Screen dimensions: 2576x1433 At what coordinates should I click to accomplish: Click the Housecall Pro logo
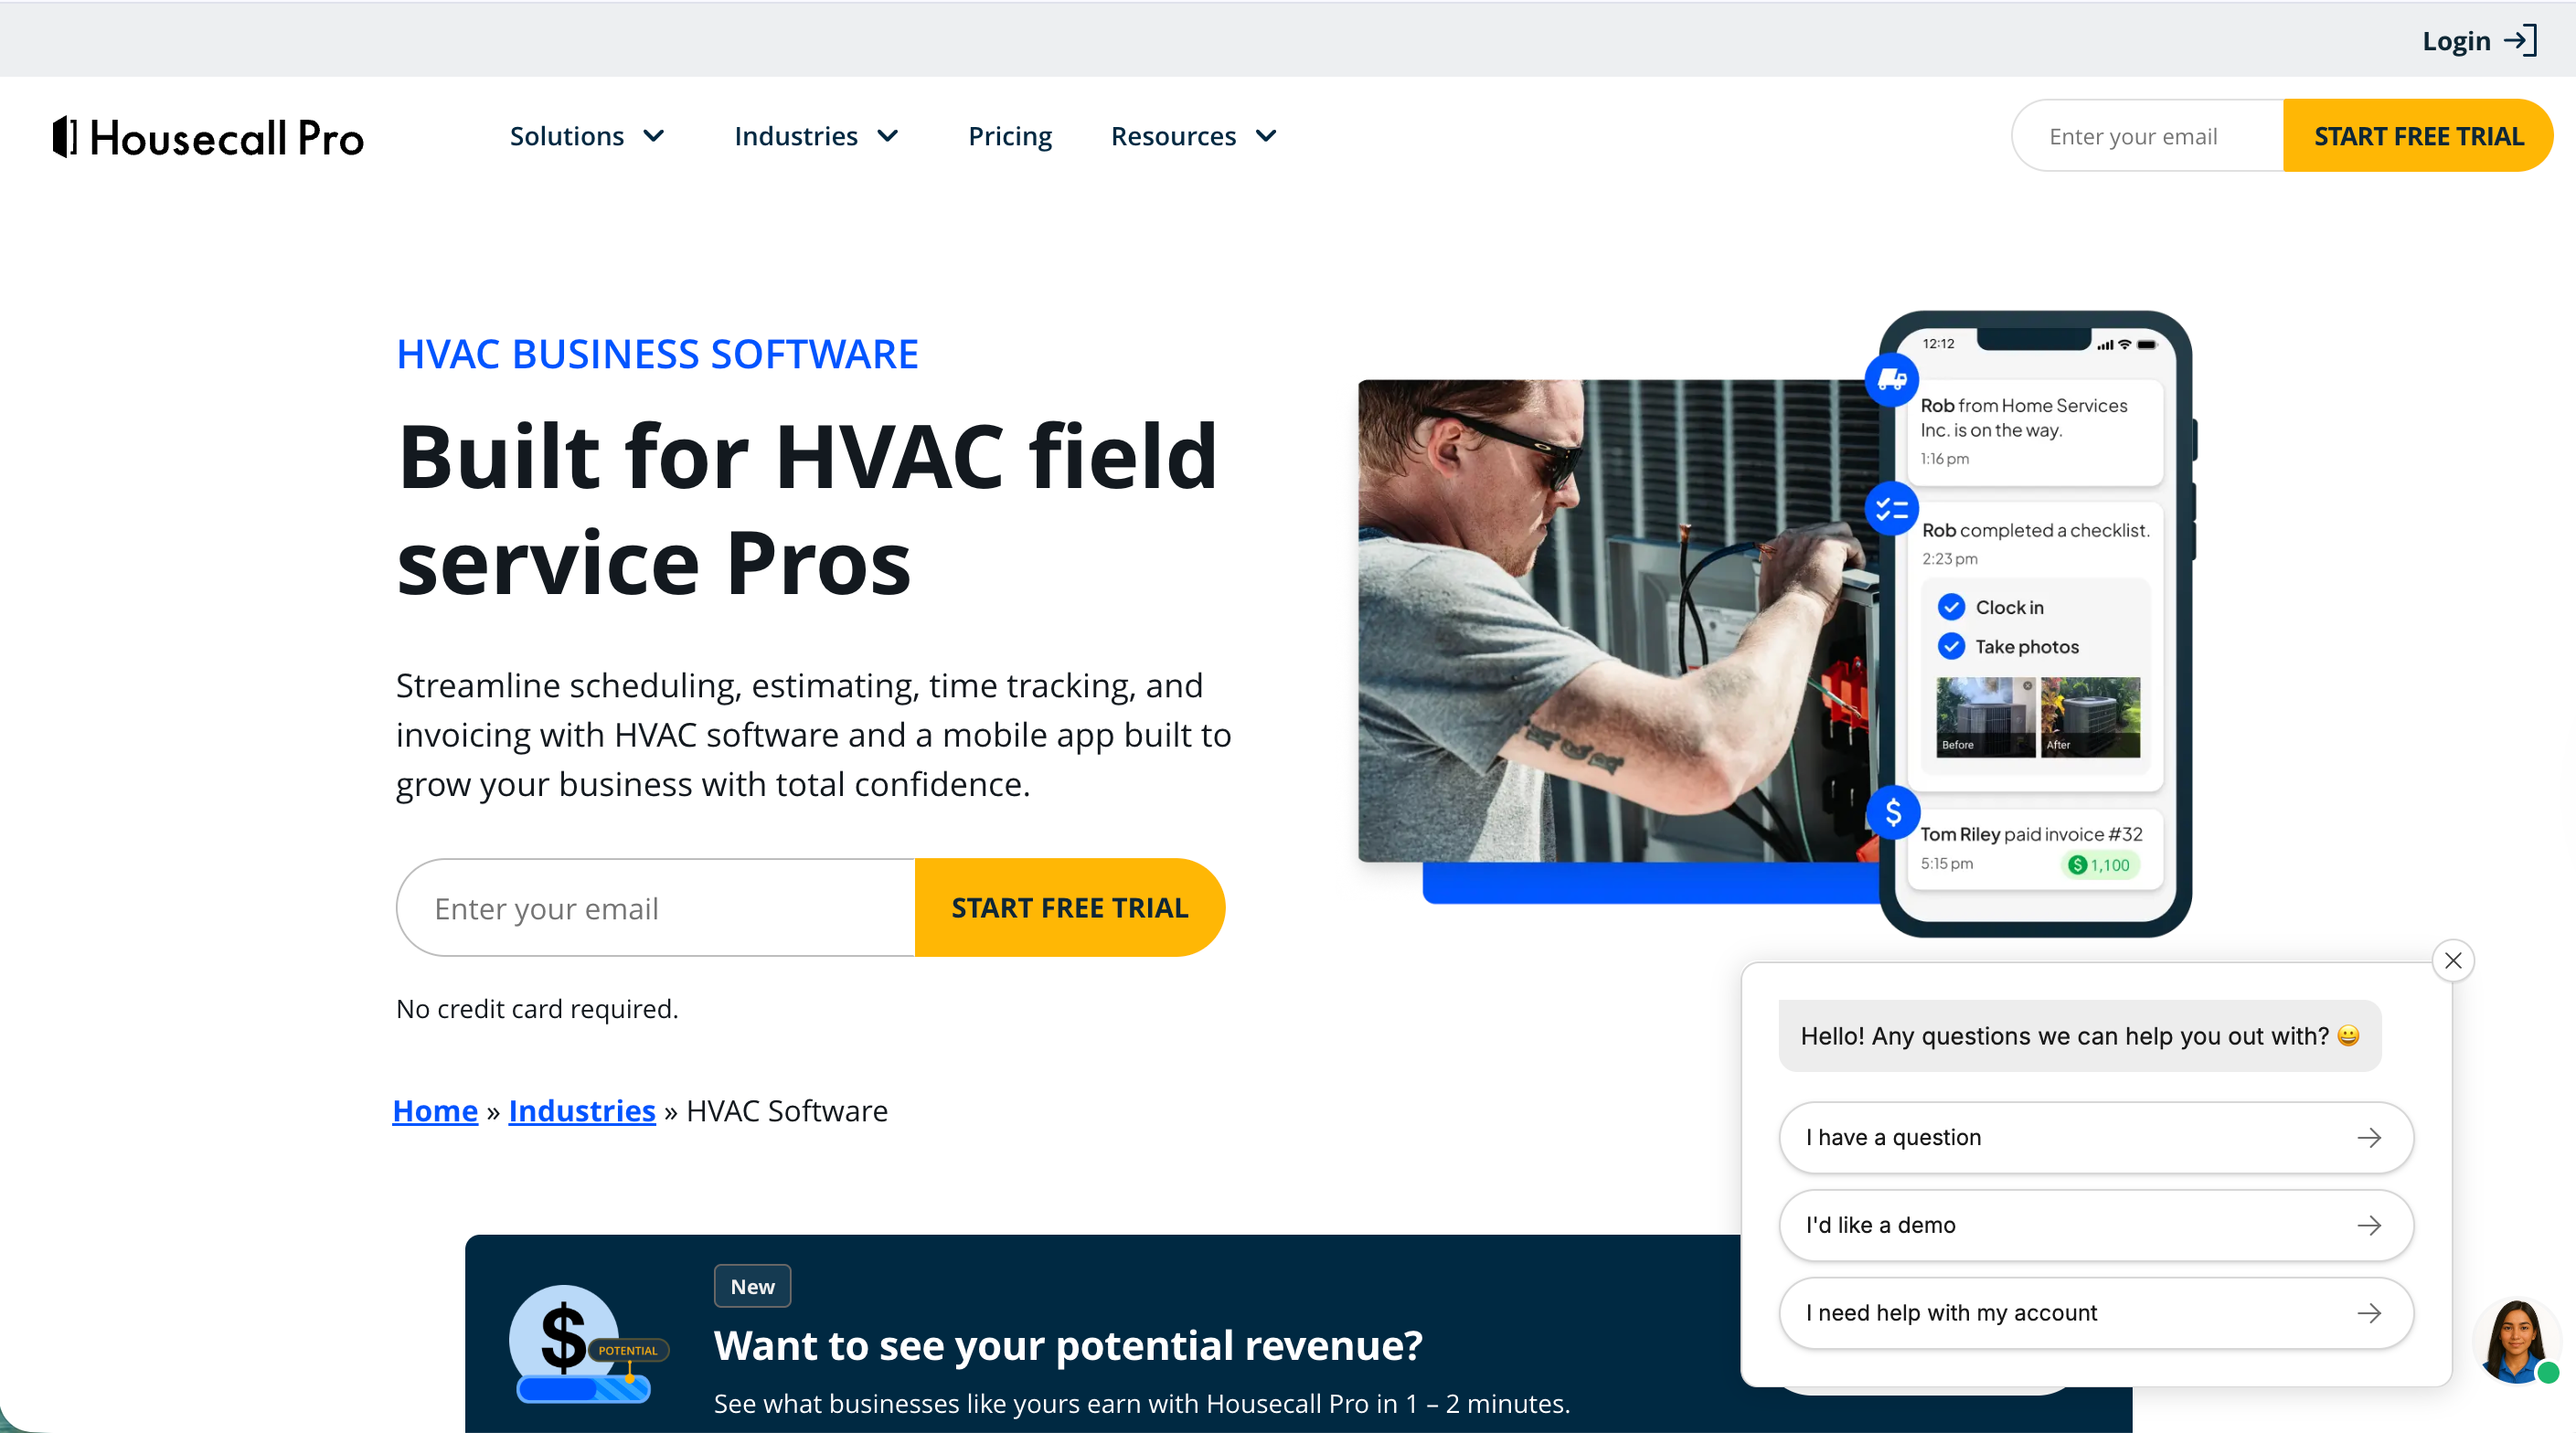[x=205, y=136]
